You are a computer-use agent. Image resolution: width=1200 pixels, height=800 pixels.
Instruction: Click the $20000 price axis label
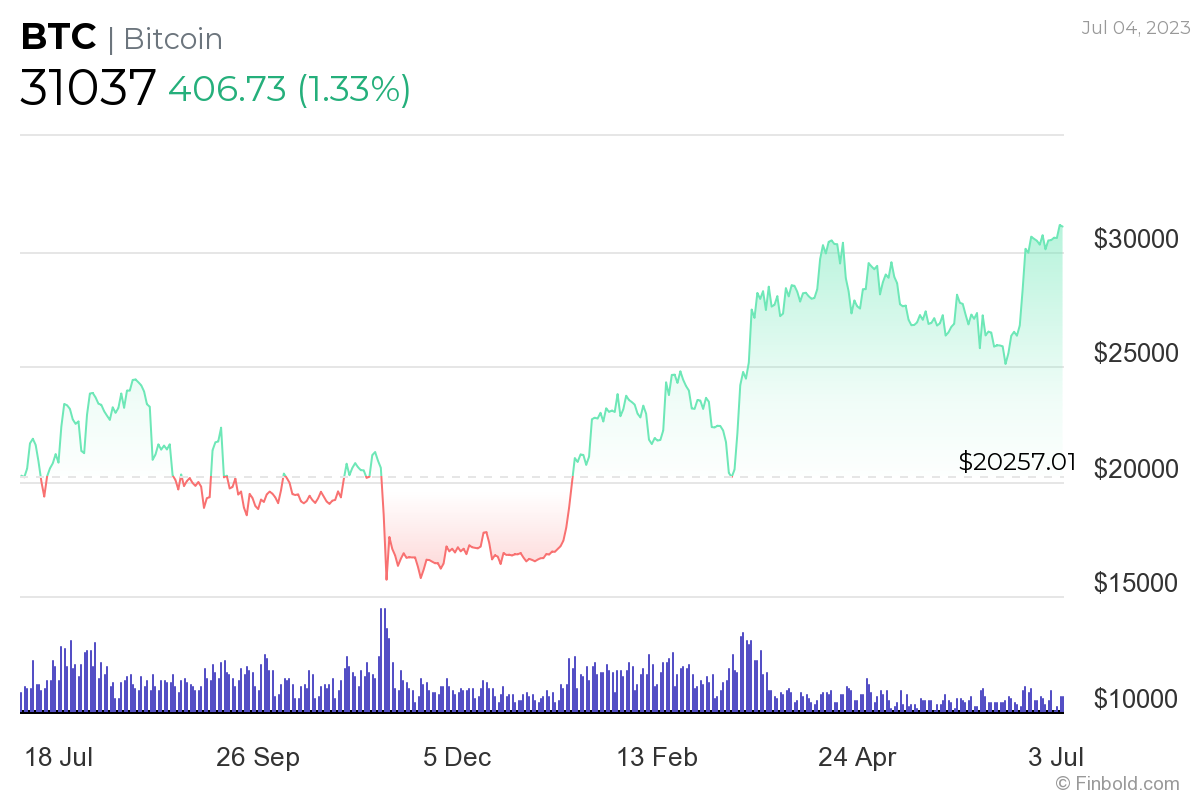1137,469
